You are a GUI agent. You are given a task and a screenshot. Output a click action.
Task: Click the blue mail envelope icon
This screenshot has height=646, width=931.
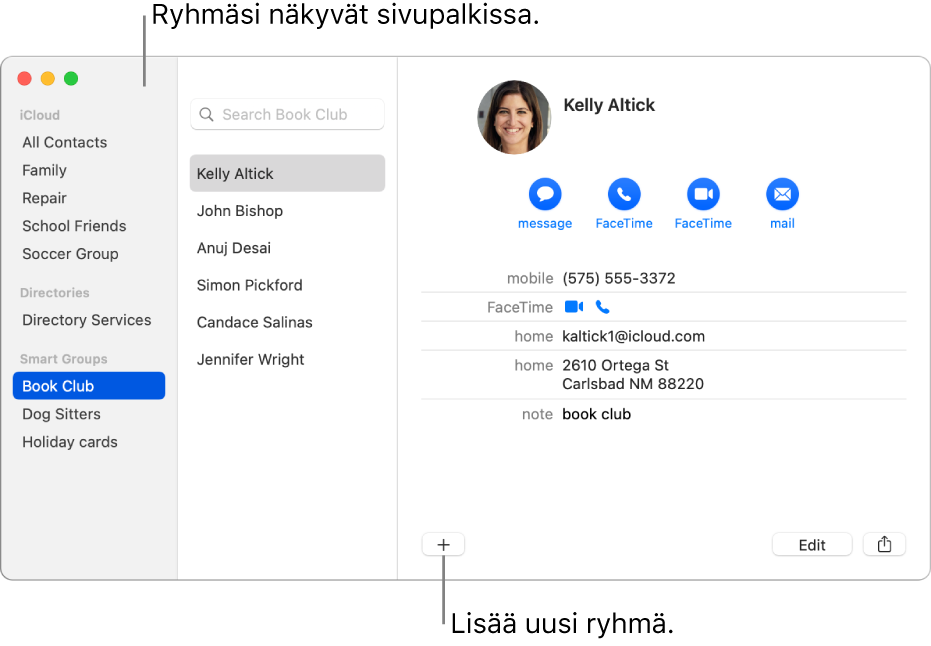click(782, 194)
